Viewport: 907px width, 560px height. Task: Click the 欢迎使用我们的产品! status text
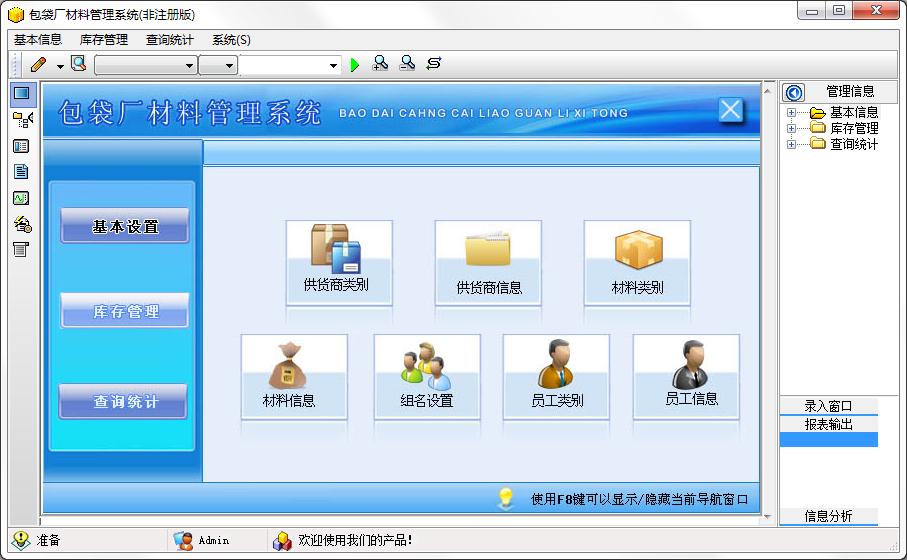click(355, 540)
